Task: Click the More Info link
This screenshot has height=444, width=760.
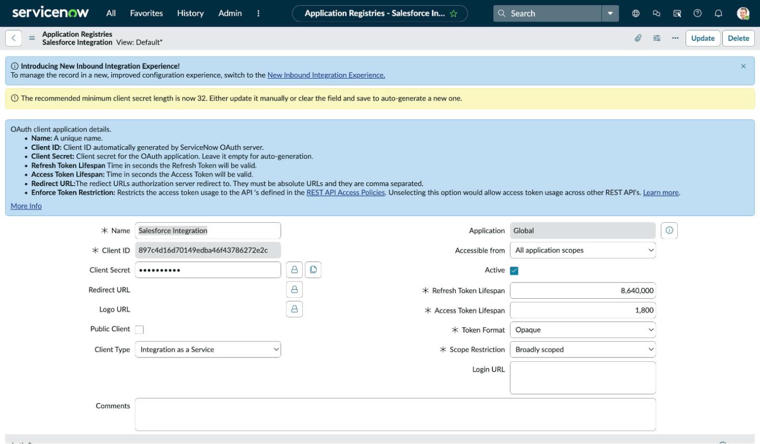Action: click(26, 206)
